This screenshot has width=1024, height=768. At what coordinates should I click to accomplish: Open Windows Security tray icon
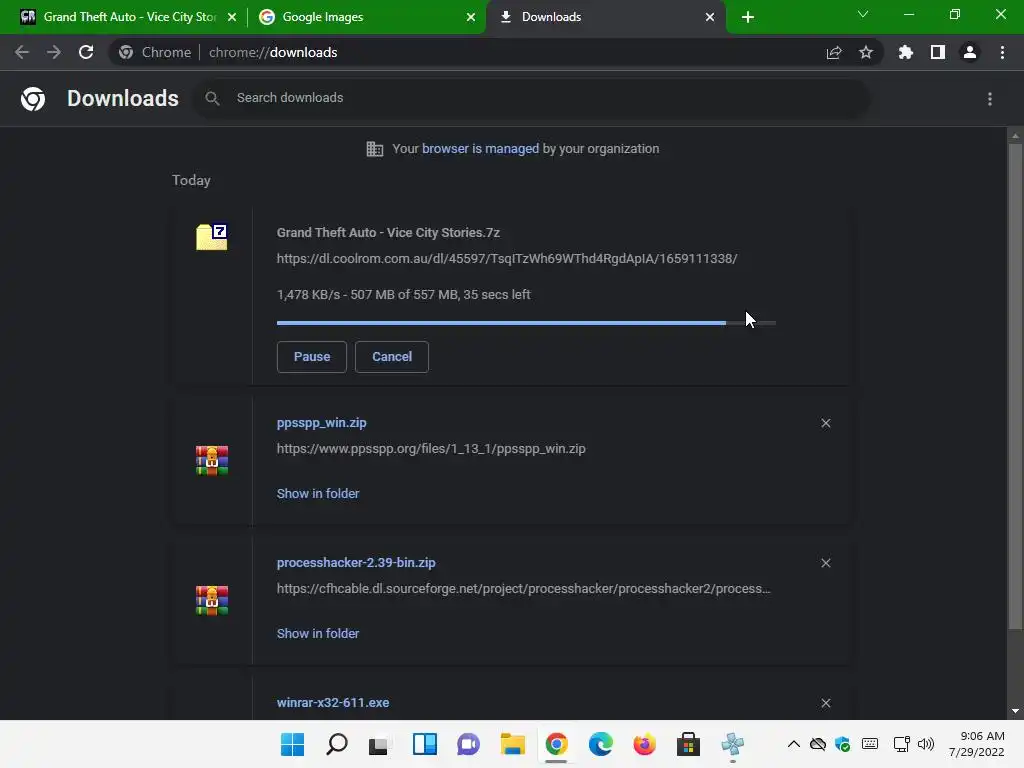842,744
